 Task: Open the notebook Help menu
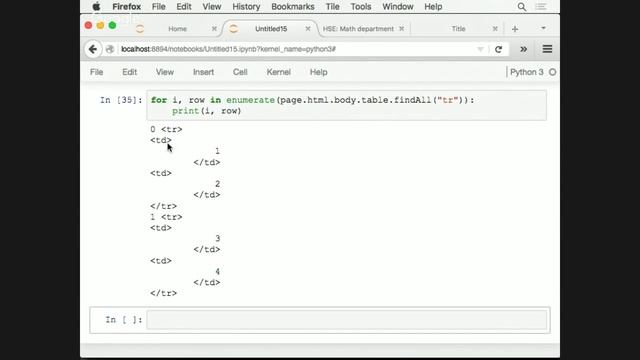click(318, 72)
